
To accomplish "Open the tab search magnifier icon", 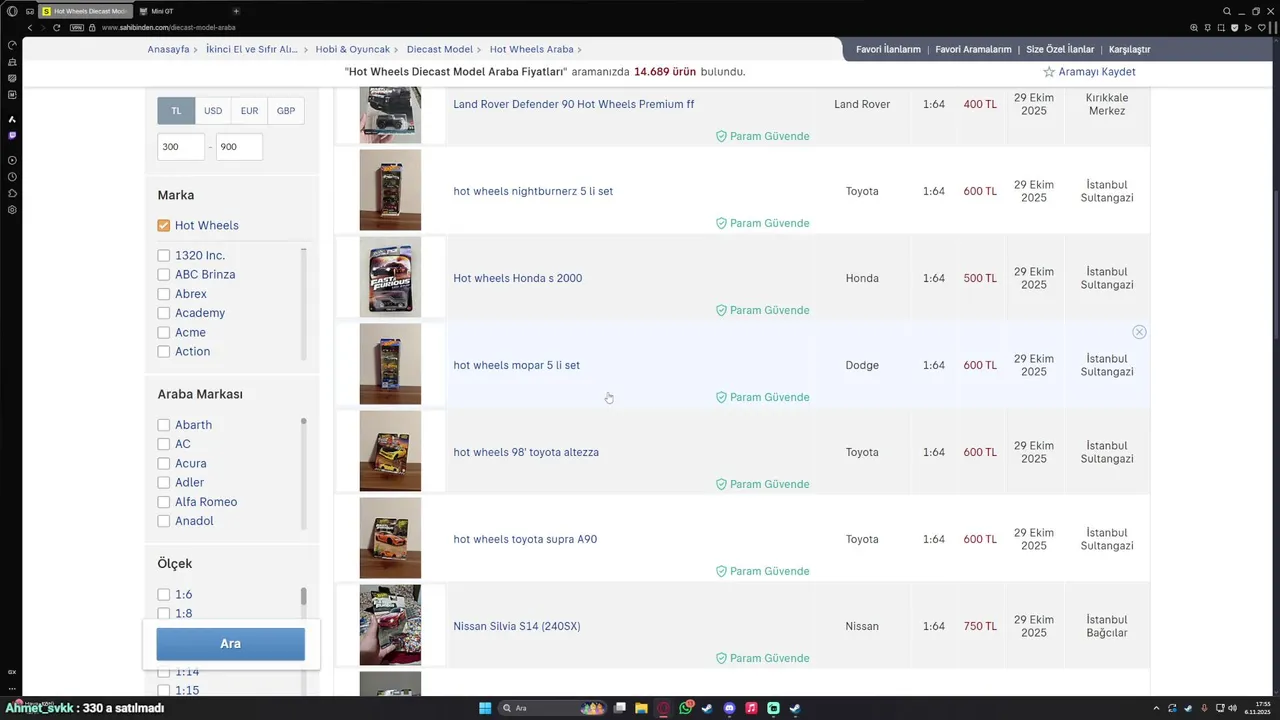I will [1227, 11].
